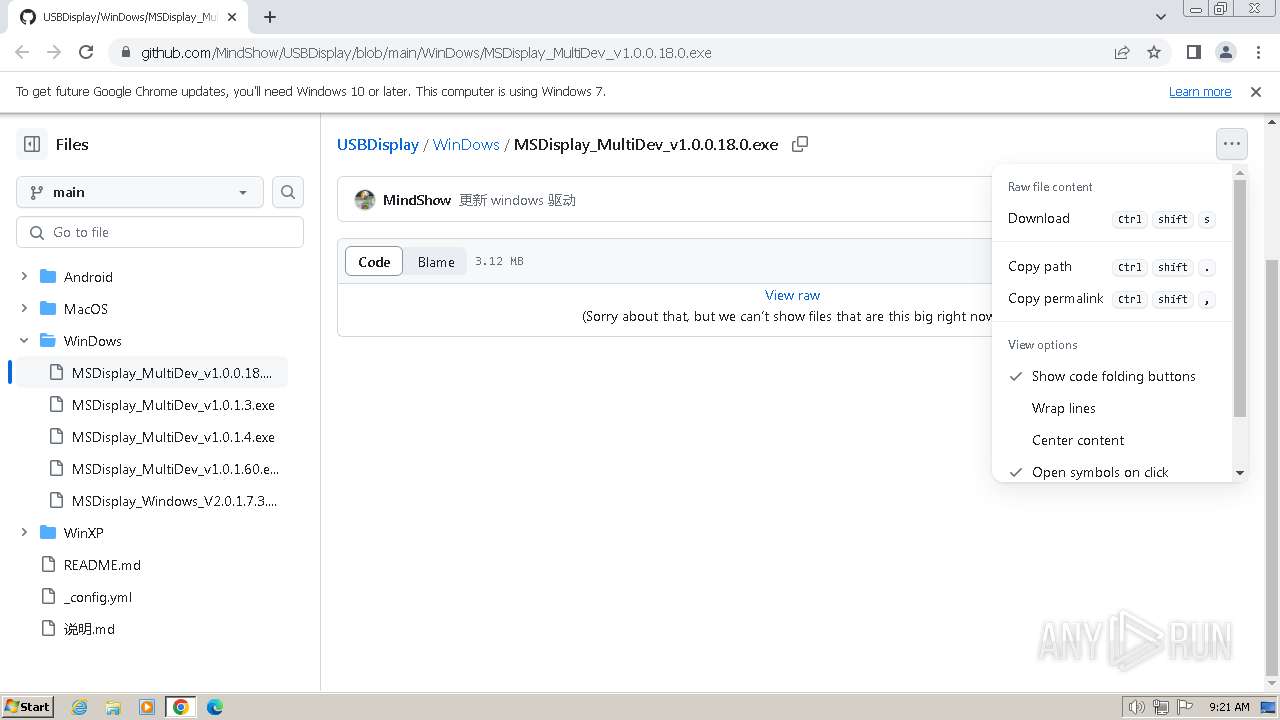Viewport: 1280px width, 720px height.
Task: Click browser back arrow
Action: [x=22, y=52]
